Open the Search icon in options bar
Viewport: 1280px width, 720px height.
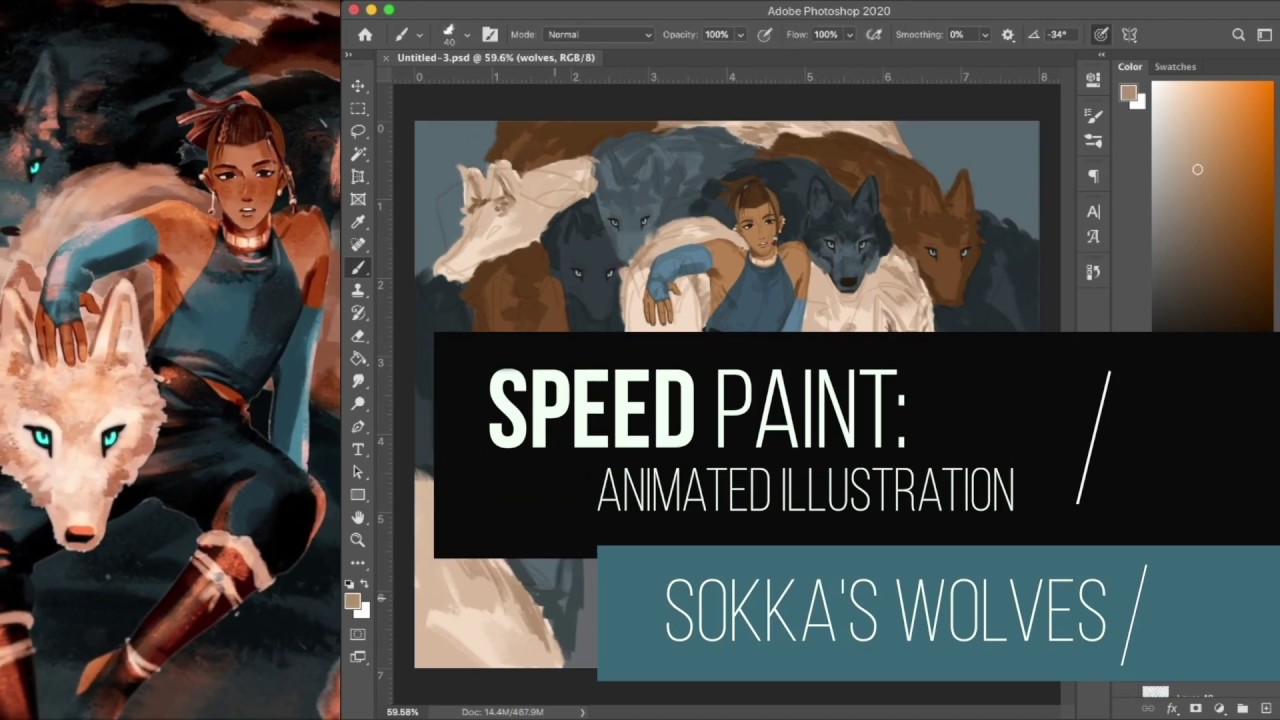click(x=1238, y=34)
